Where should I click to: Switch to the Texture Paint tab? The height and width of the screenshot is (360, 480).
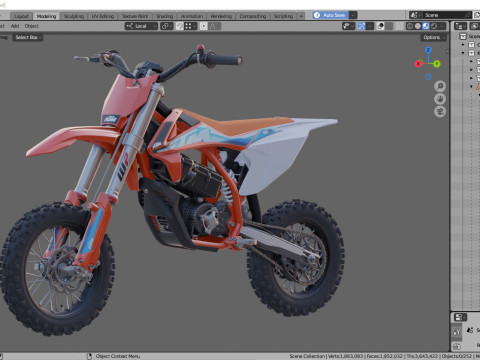pos(135,16)
